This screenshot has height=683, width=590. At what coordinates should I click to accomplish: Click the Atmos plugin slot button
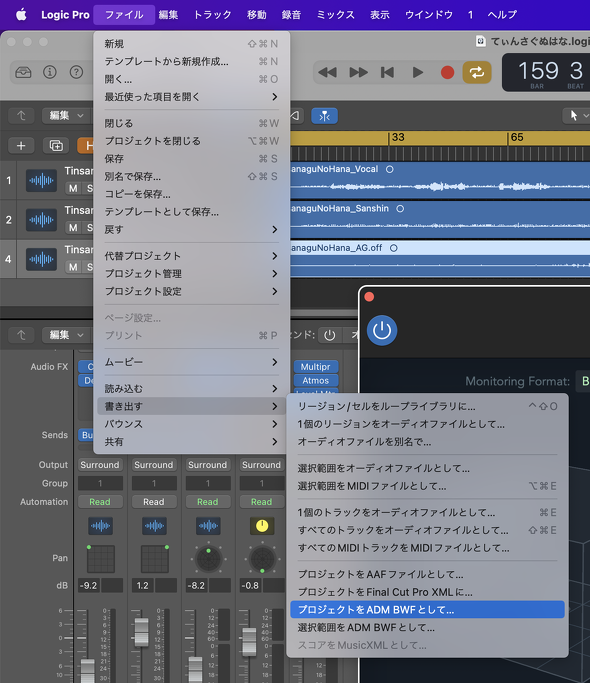click(x=315, y=380)
